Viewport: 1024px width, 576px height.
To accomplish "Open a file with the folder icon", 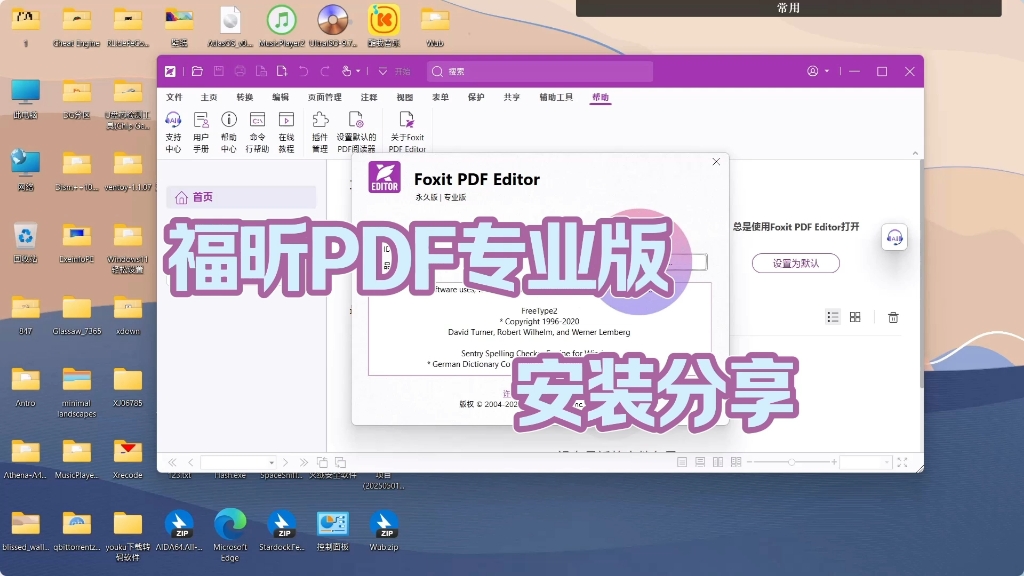I will click(197, 71).
